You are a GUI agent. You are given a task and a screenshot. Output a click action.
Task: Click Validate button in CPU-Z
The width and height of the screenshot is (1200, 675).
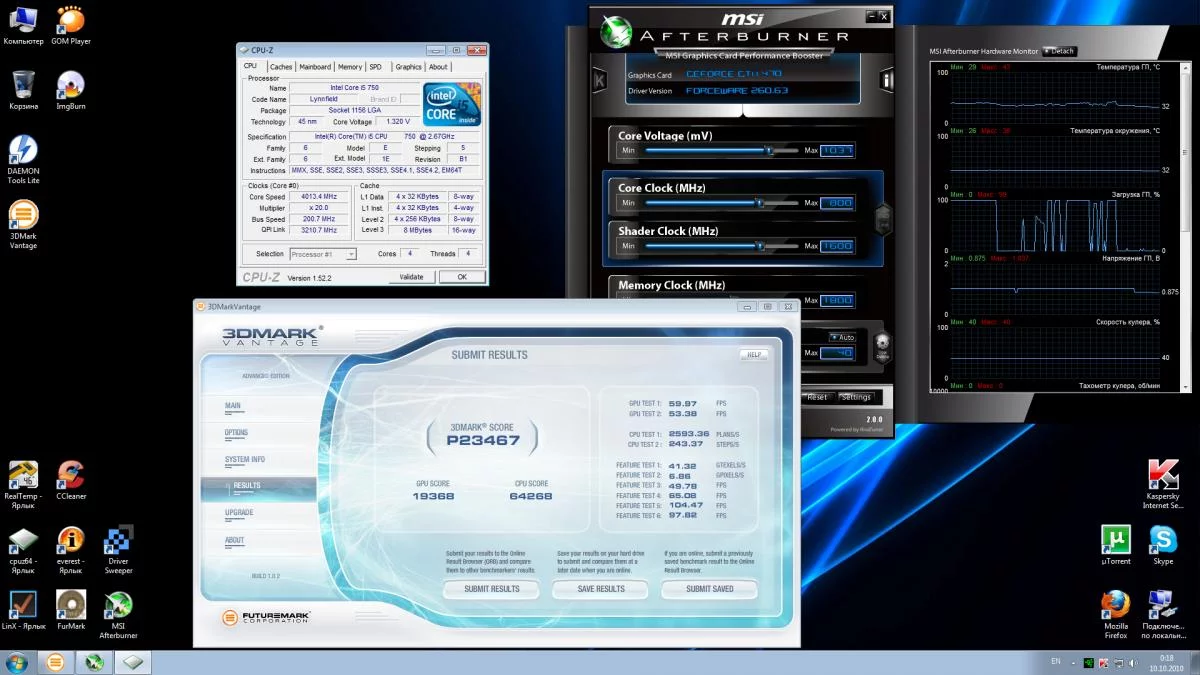coord(411,277)
